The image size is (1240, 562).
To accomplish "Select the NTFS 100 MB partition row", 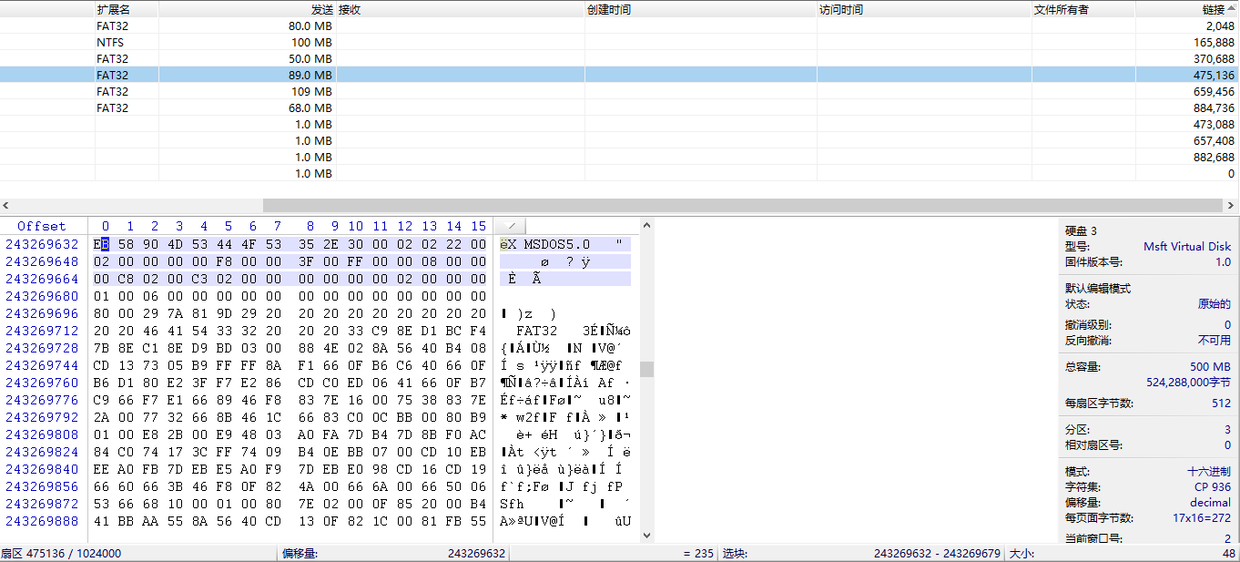I will pyautogui.click(x=214, y=43).
